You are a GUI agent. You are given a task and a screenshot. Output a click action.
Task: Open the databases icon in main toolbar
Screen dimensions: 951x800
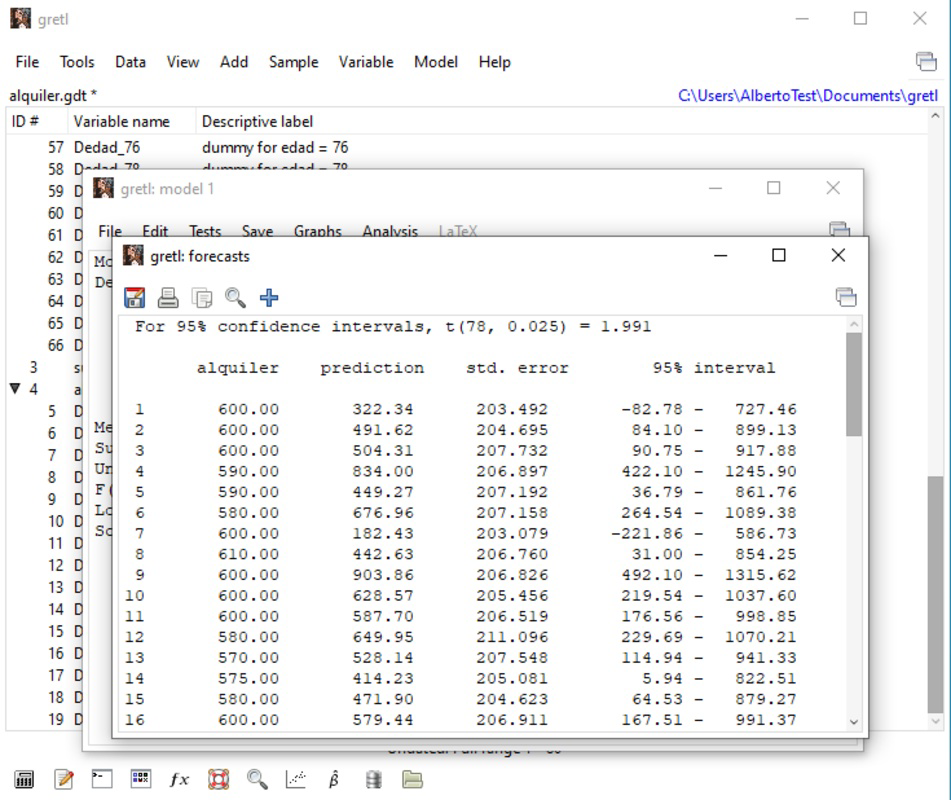click(x=374, y=779)
